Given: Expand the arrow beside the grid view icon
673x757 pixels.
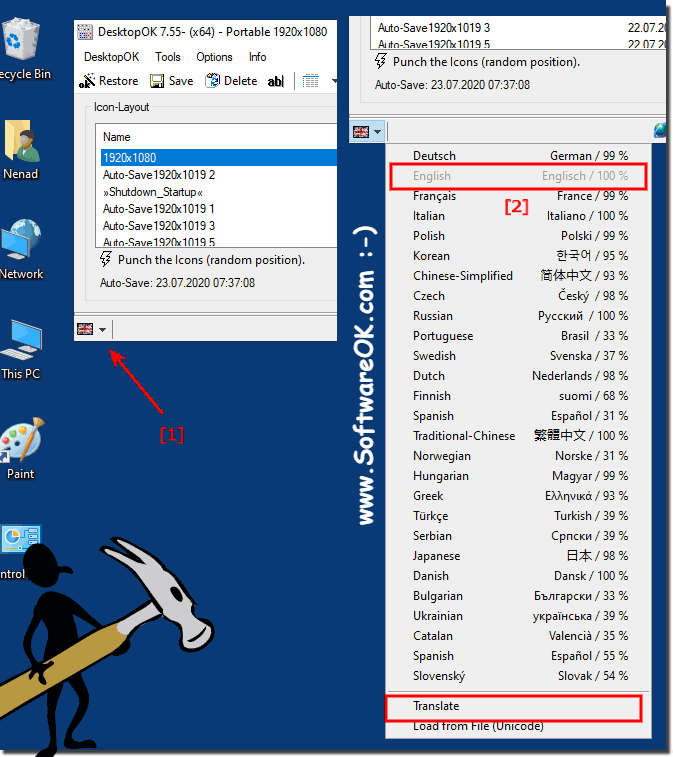Looking at the screenshot, I should pos(334,81).
